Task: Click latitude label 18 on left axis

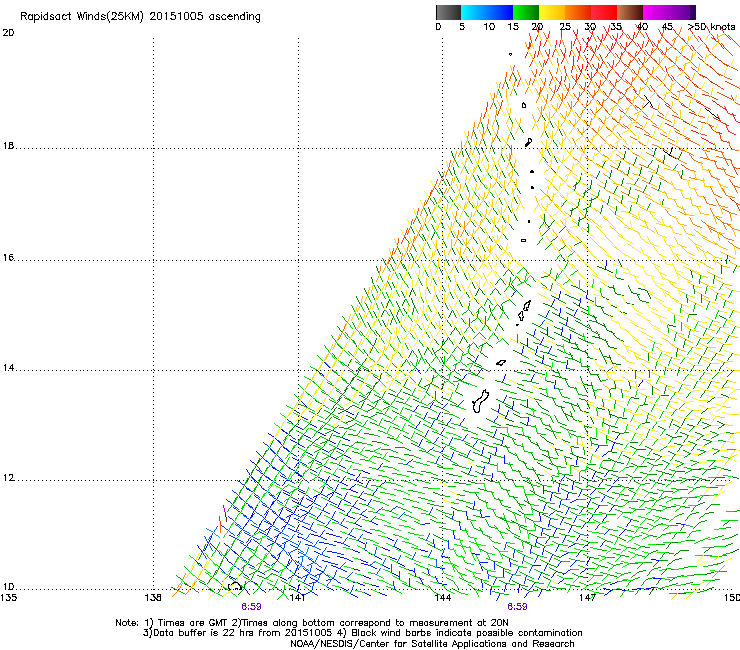Action: 8,146
